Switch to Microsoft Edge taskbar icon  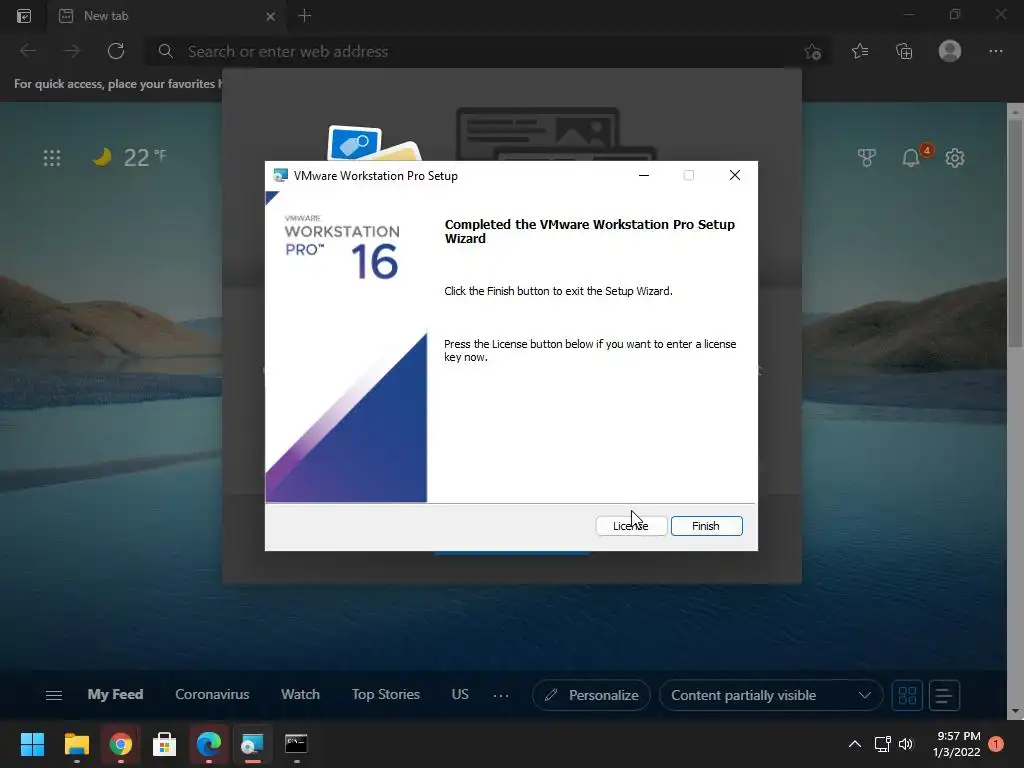click(209, 744)
